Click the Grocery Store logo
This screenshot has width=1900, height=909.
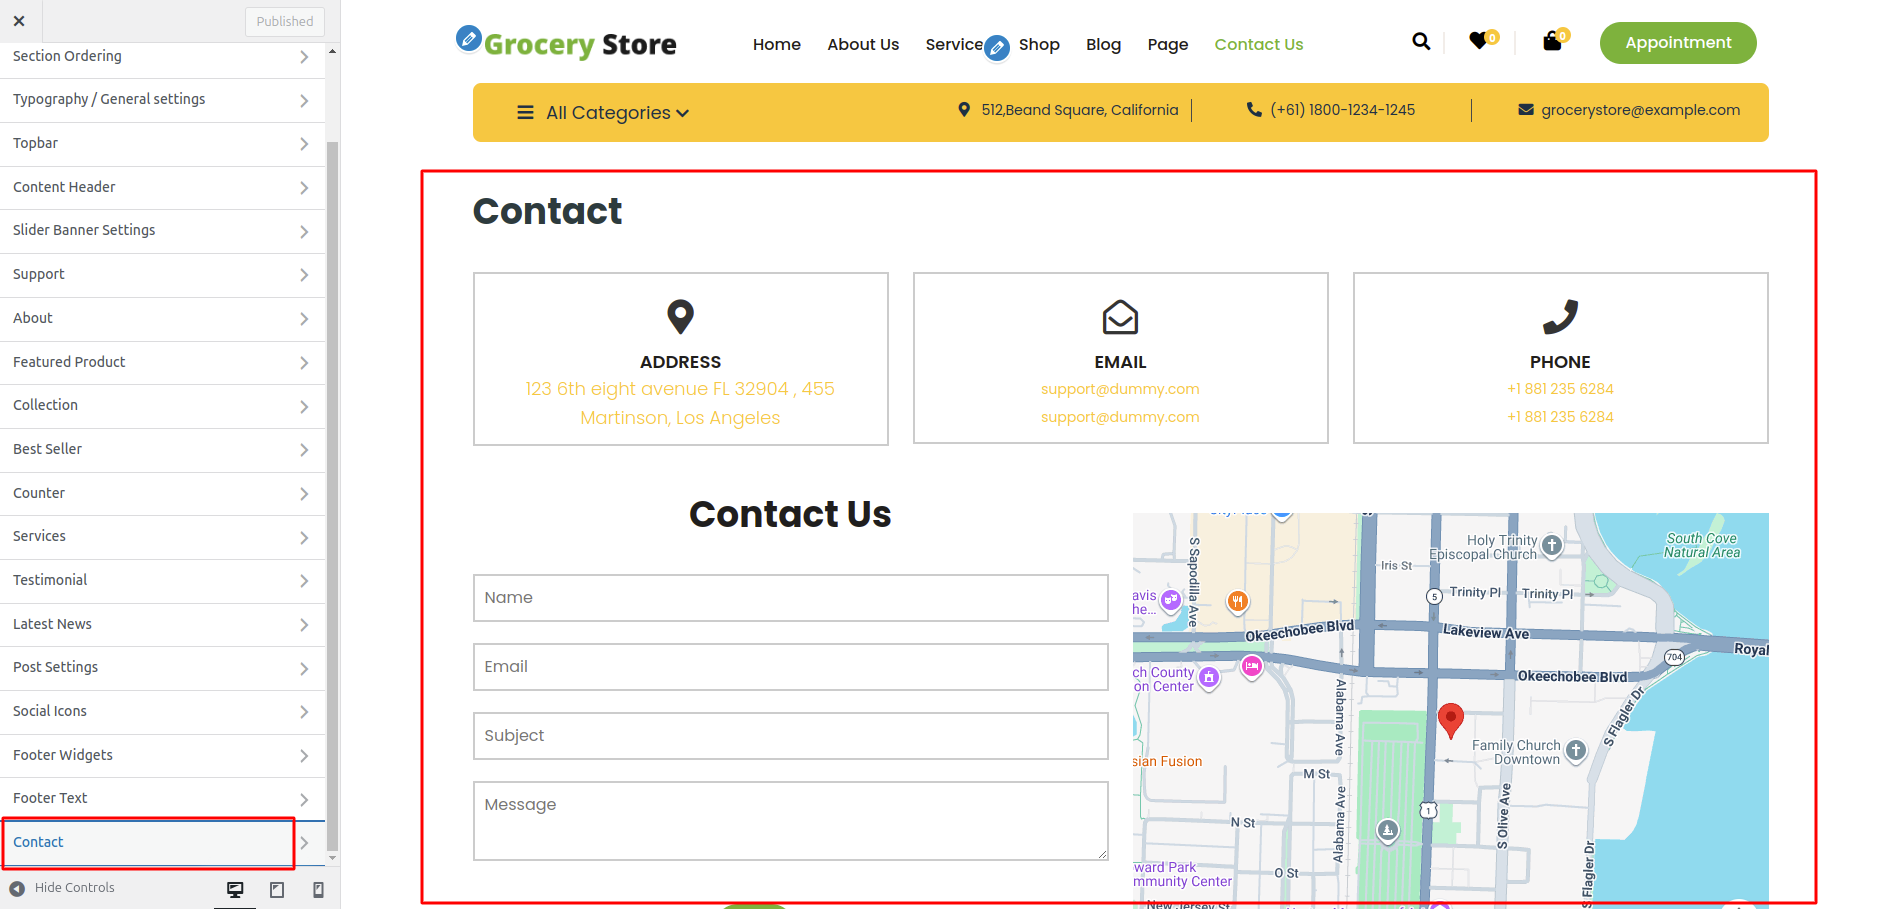[580, 45]
